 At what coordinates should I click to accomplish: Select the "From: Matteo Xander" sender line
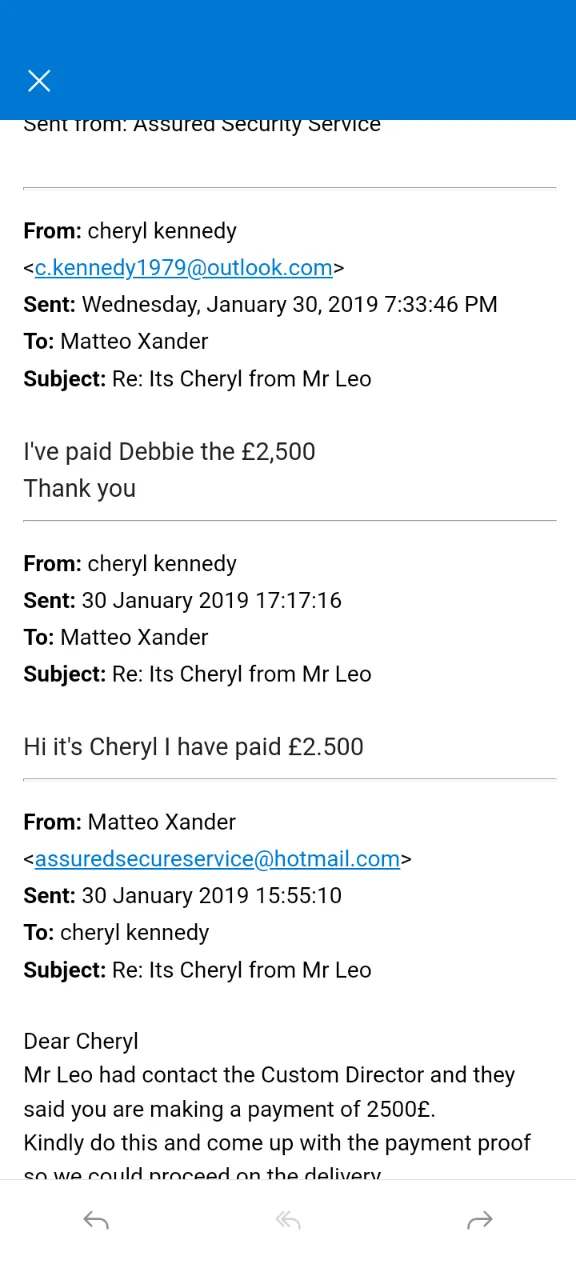coord(130,822)
